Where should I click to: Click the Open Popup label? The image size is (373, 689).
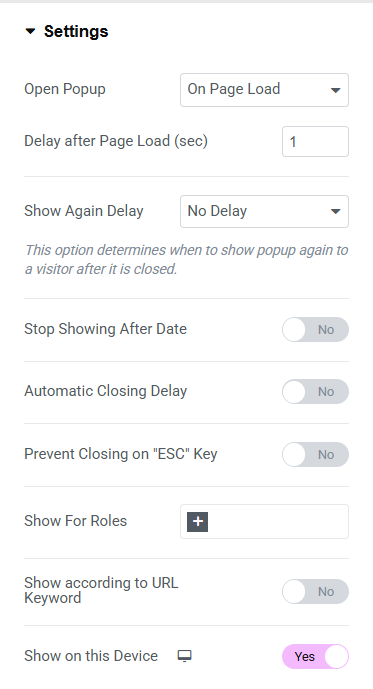coord(65,89)
